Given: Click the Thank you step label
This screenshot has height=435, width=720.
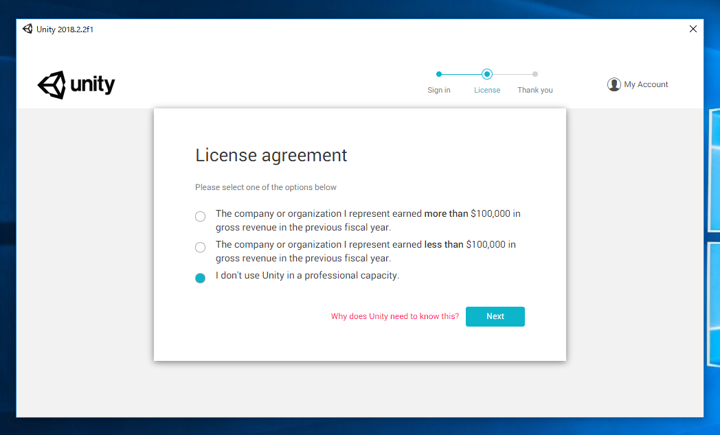Looking at the screenshot, I should point(535,90).
